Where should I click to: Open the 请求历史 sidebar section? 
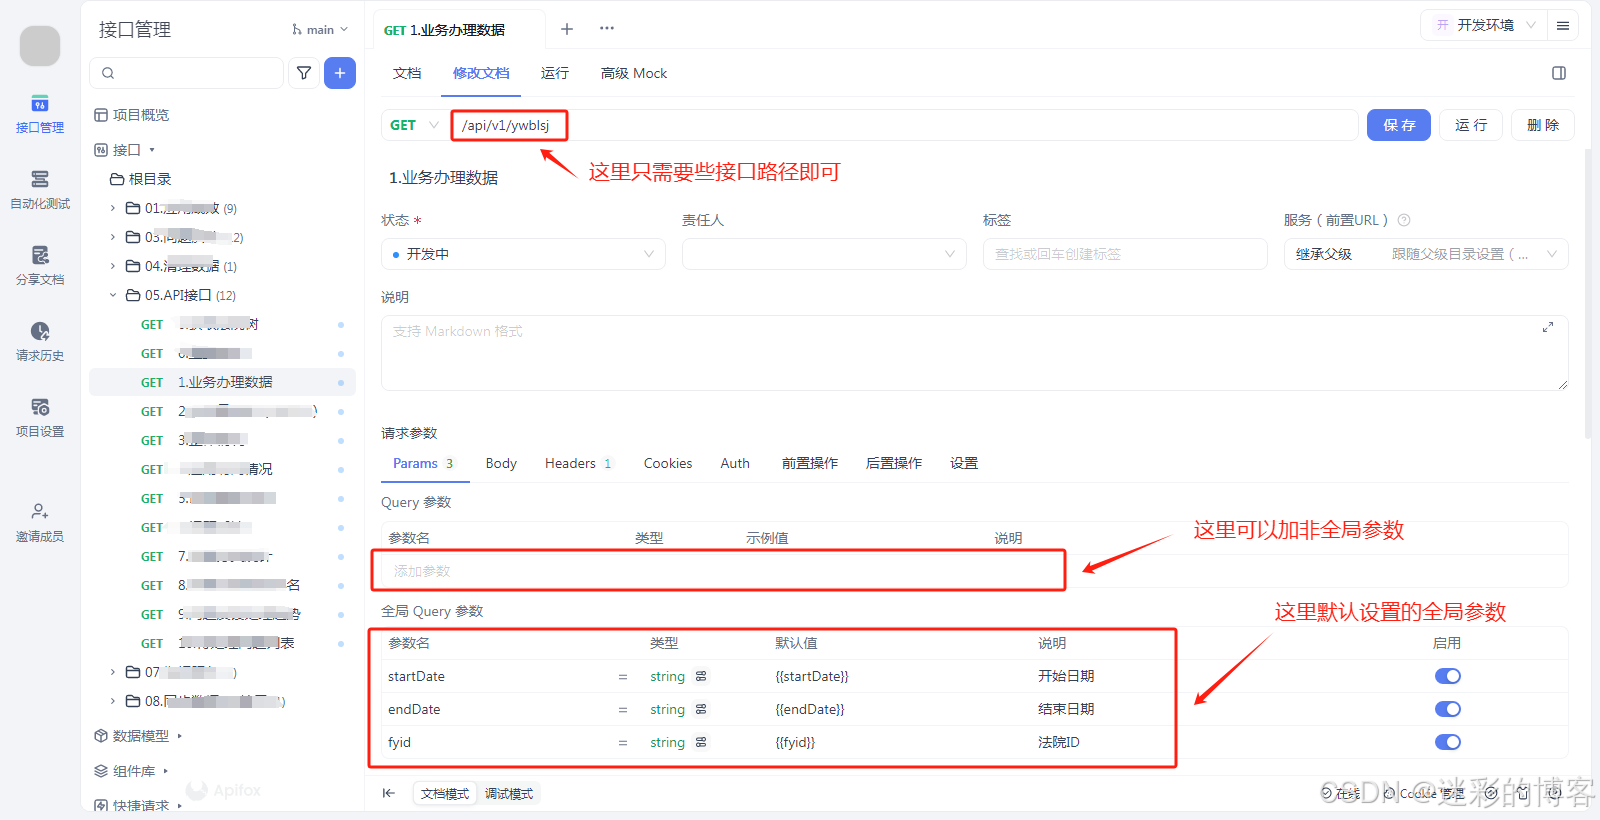40,343
